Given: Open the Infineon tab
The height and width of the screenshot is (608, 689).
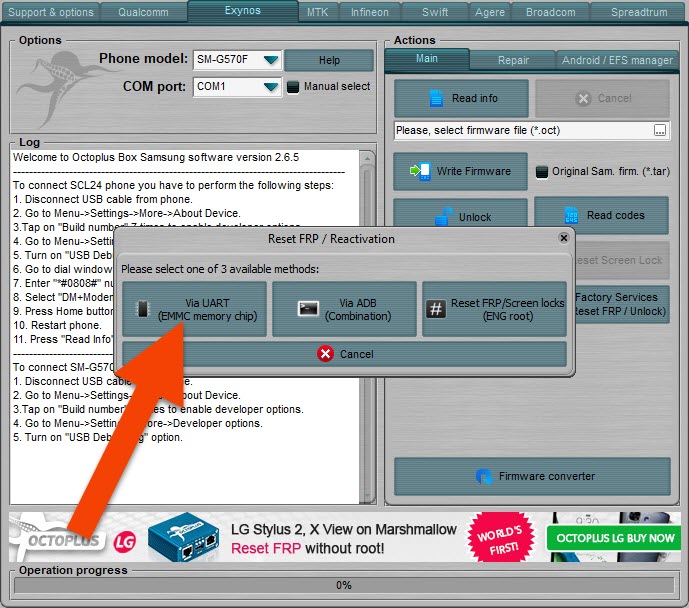Looking at the screenshot, I should pyautogui.click(x=370, y=12).
